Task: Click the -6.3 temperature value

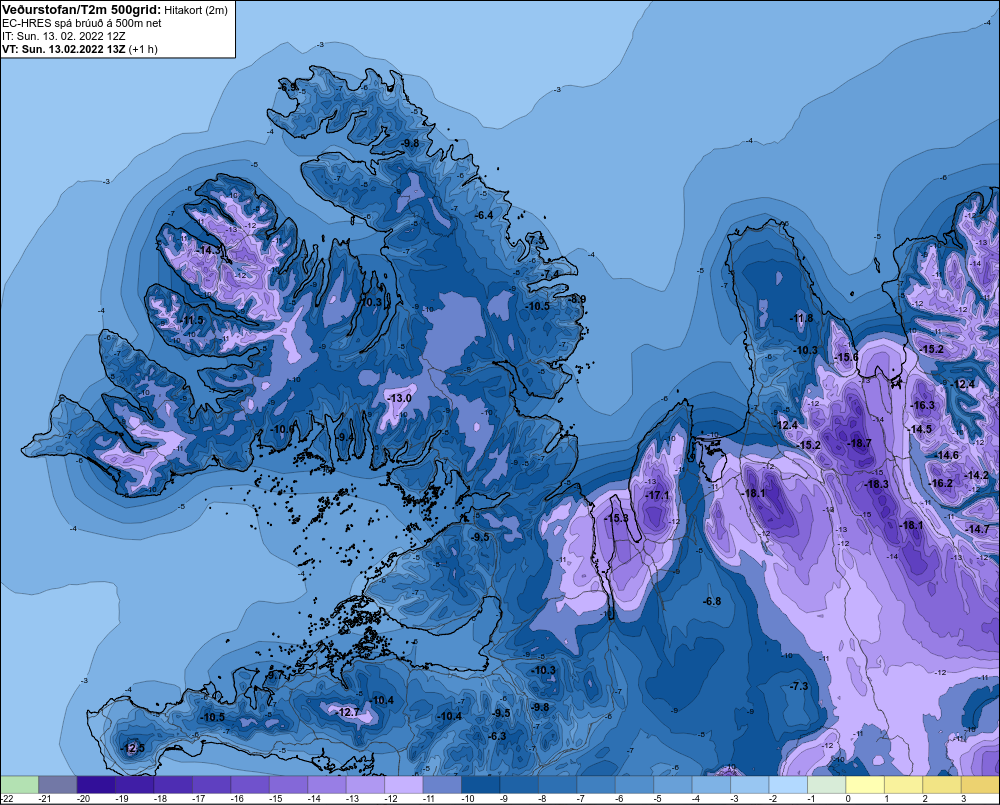Action: point(497,736)
